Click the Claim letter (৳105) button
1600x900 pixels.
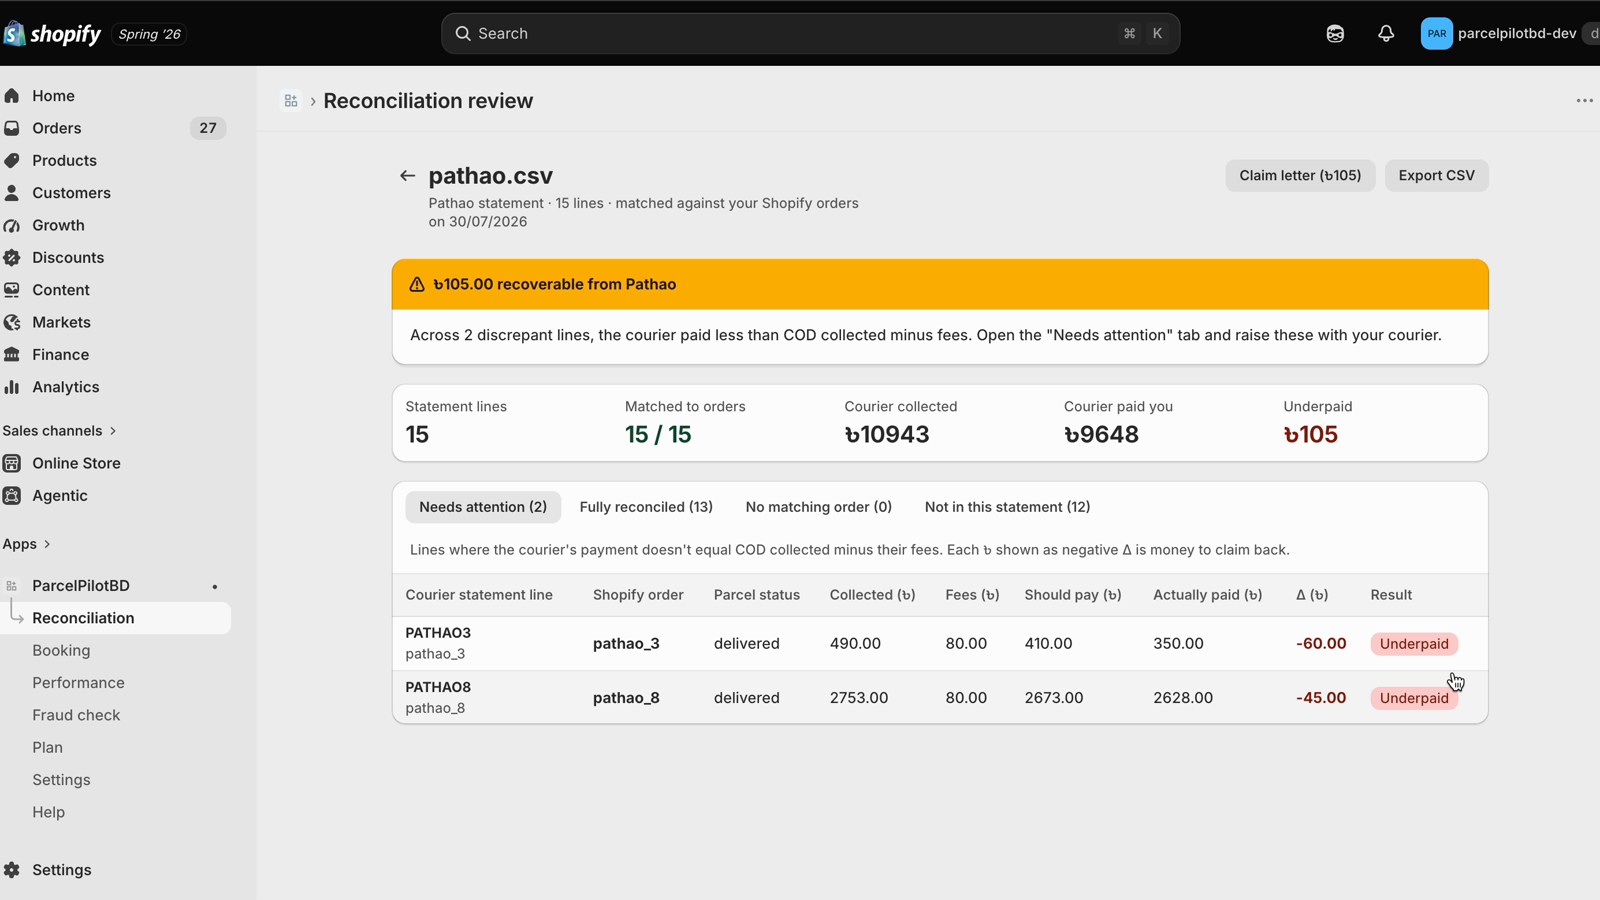pos(1300,175)
